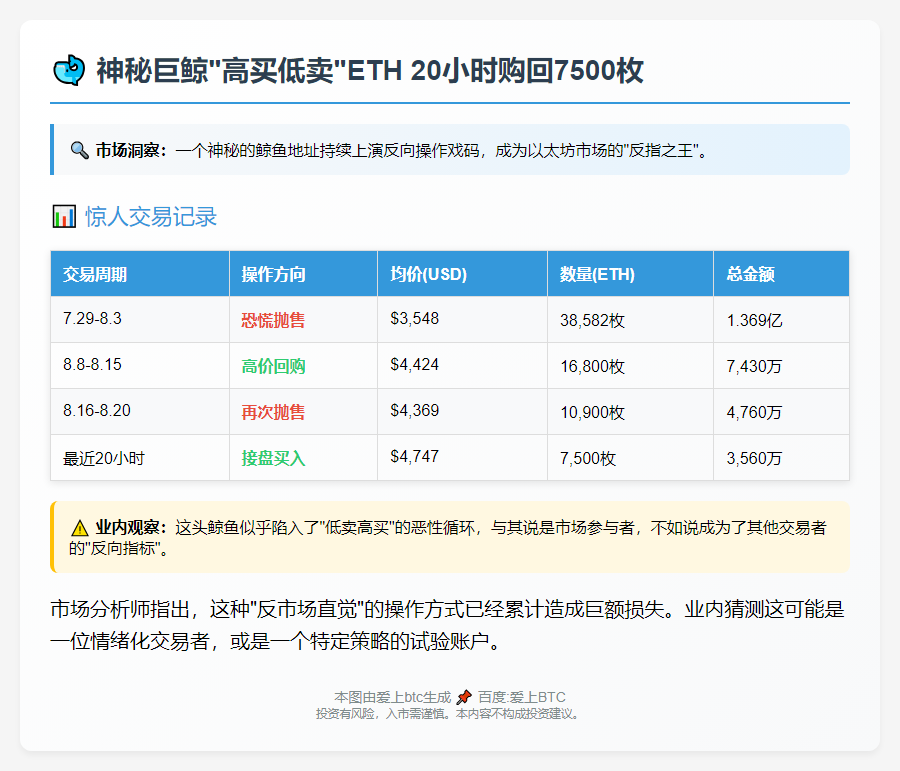Click the bar chart icon beside 惊人交易记录
The width and height of the screenshot is (900, 771).
63,217
